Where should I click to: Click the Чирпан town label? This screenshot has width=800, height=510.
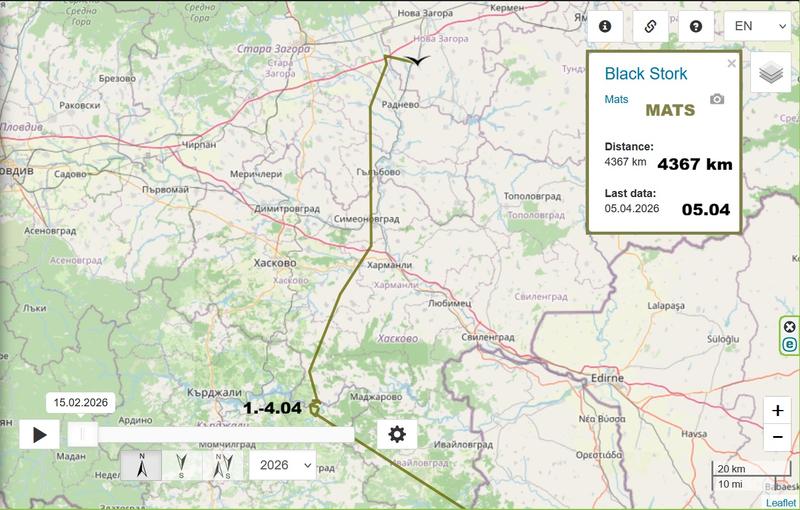click(199, 145)
